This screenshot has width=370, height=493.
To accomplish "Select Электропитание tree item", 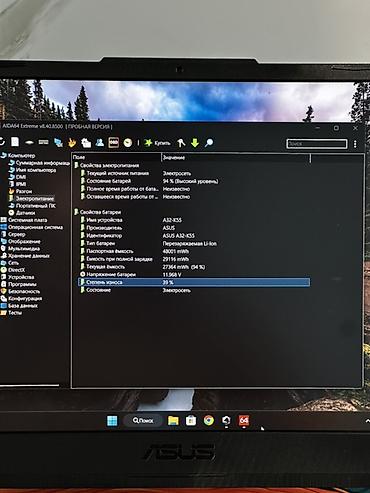I will (31, 198).
